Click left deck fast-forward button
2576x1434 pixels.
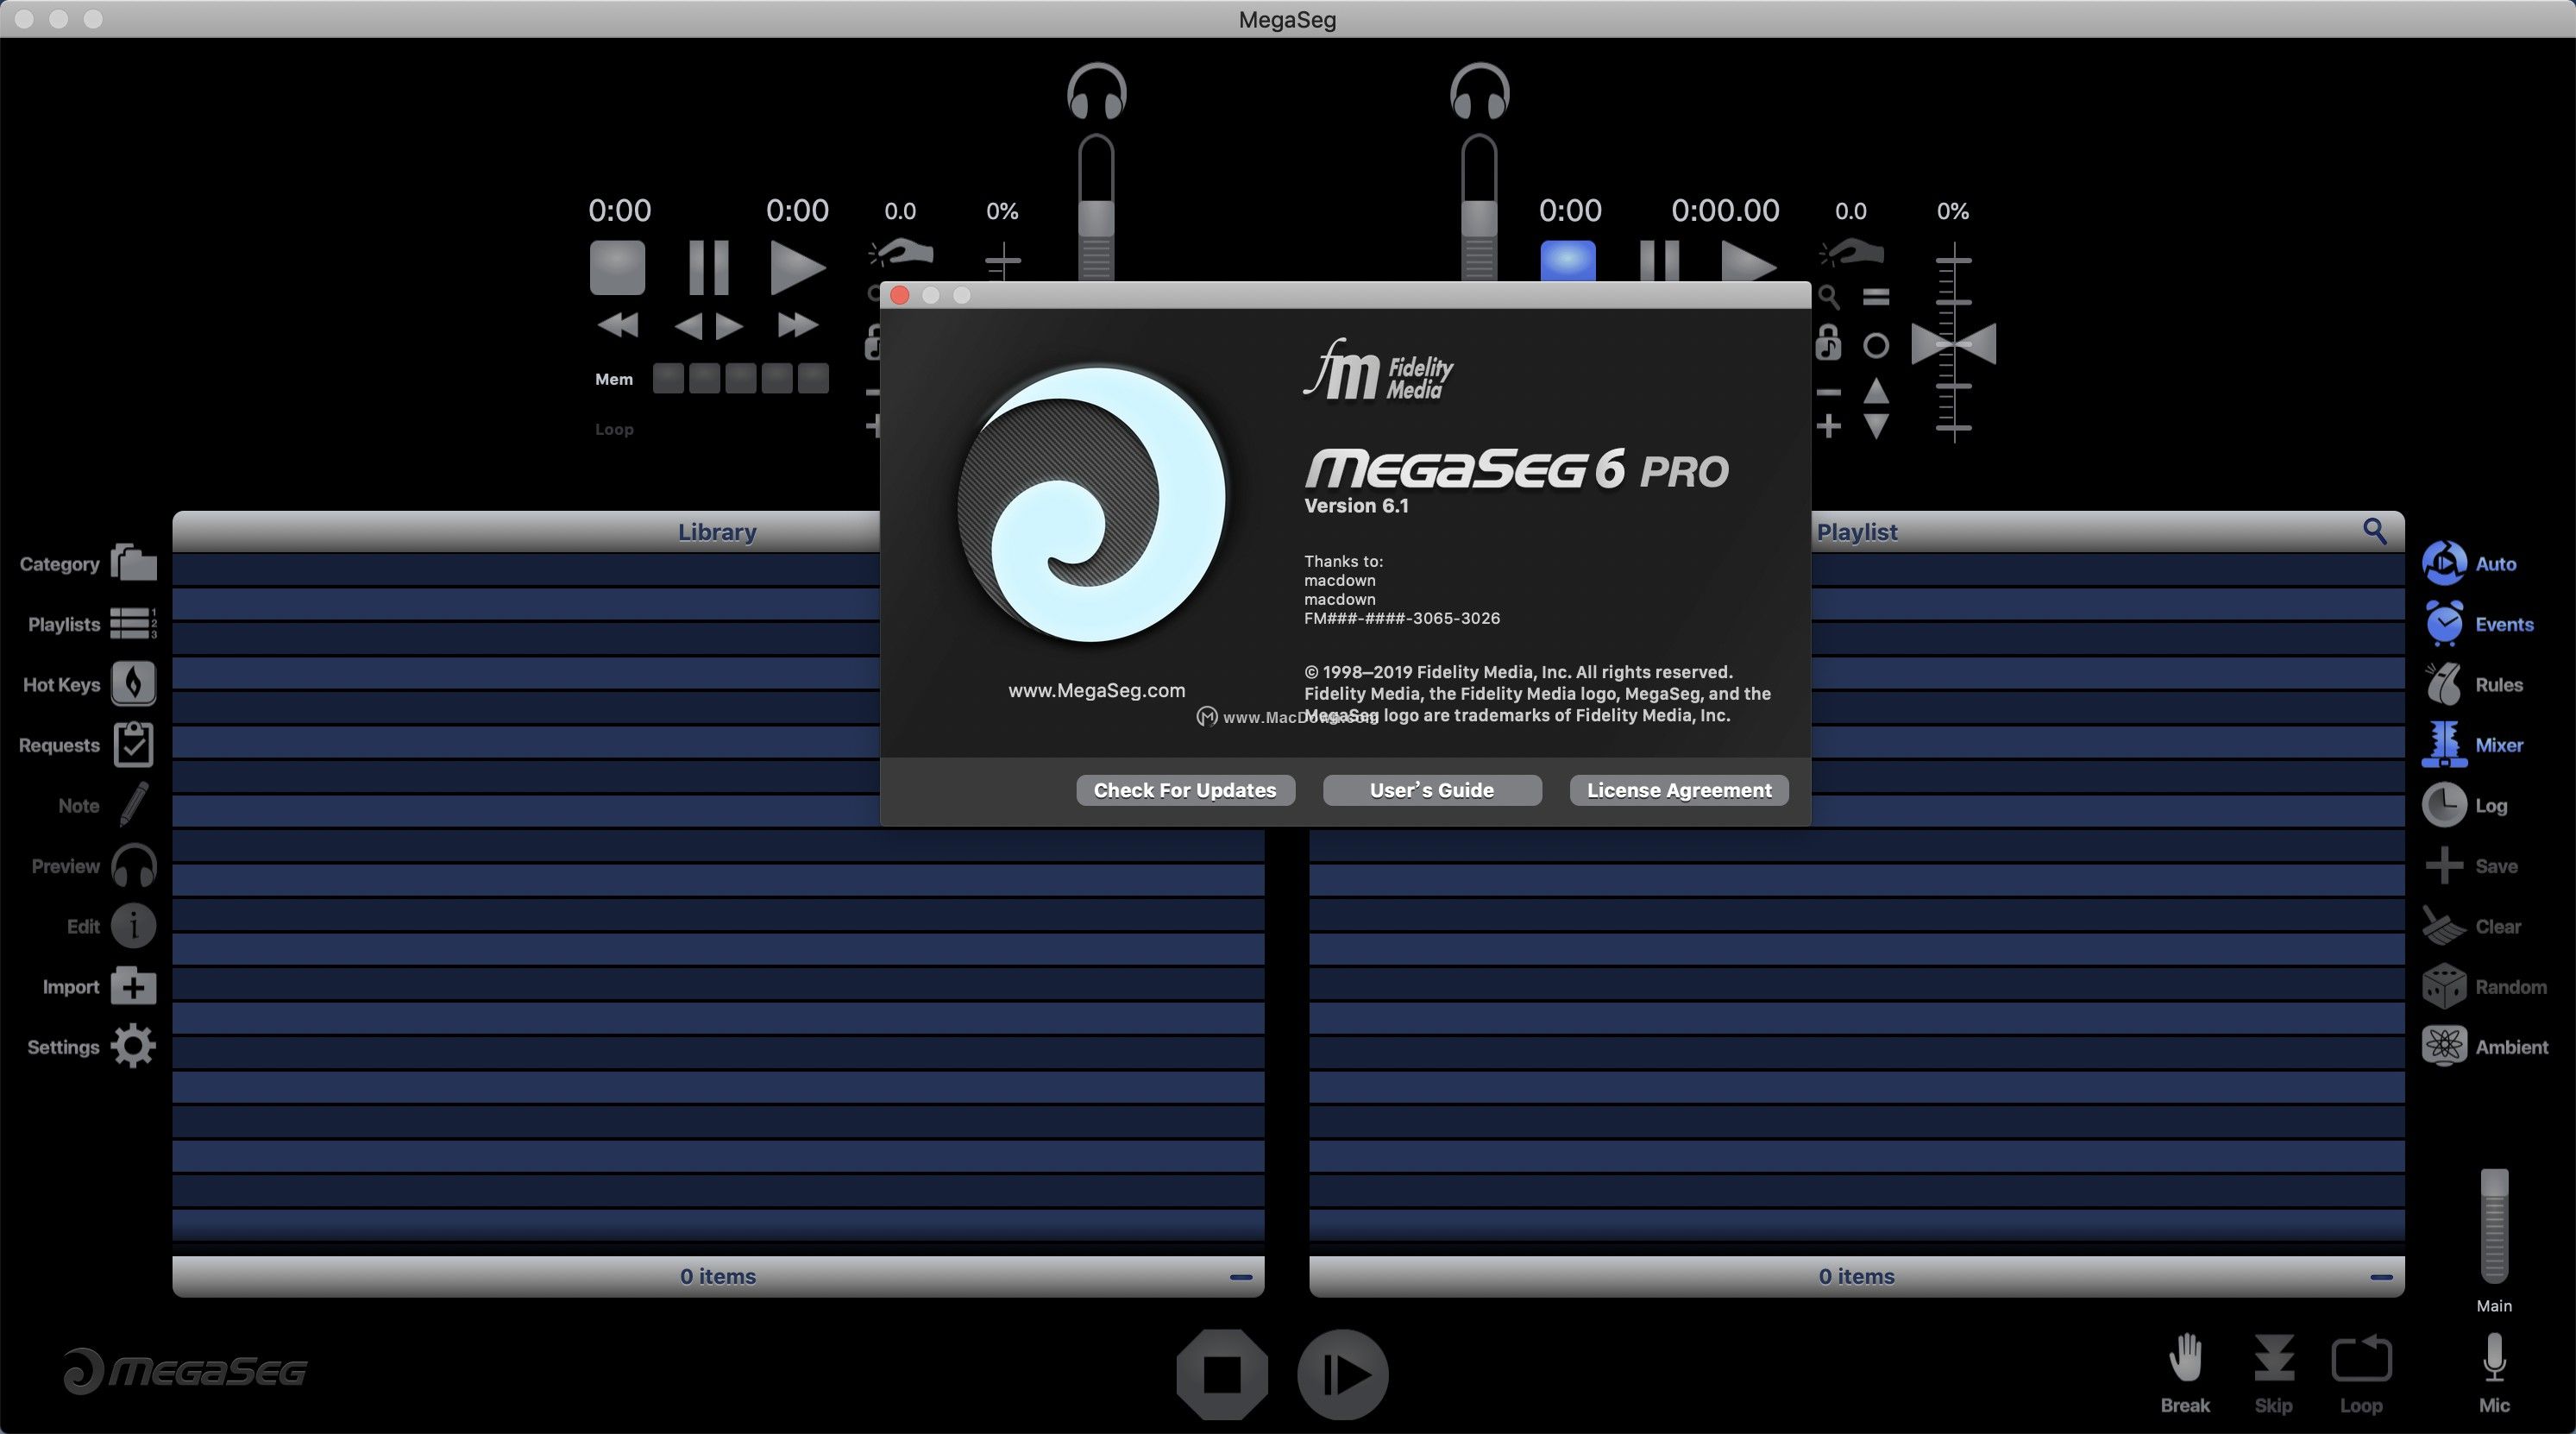[x=797, y=324]
